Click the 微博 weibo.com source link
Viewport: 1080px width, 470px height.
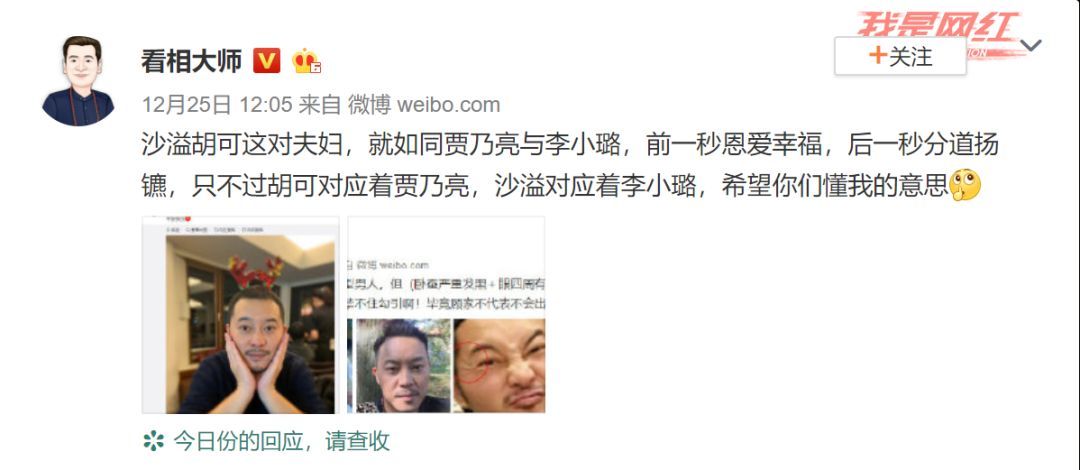pyautogui.click(x=424, y=105)
